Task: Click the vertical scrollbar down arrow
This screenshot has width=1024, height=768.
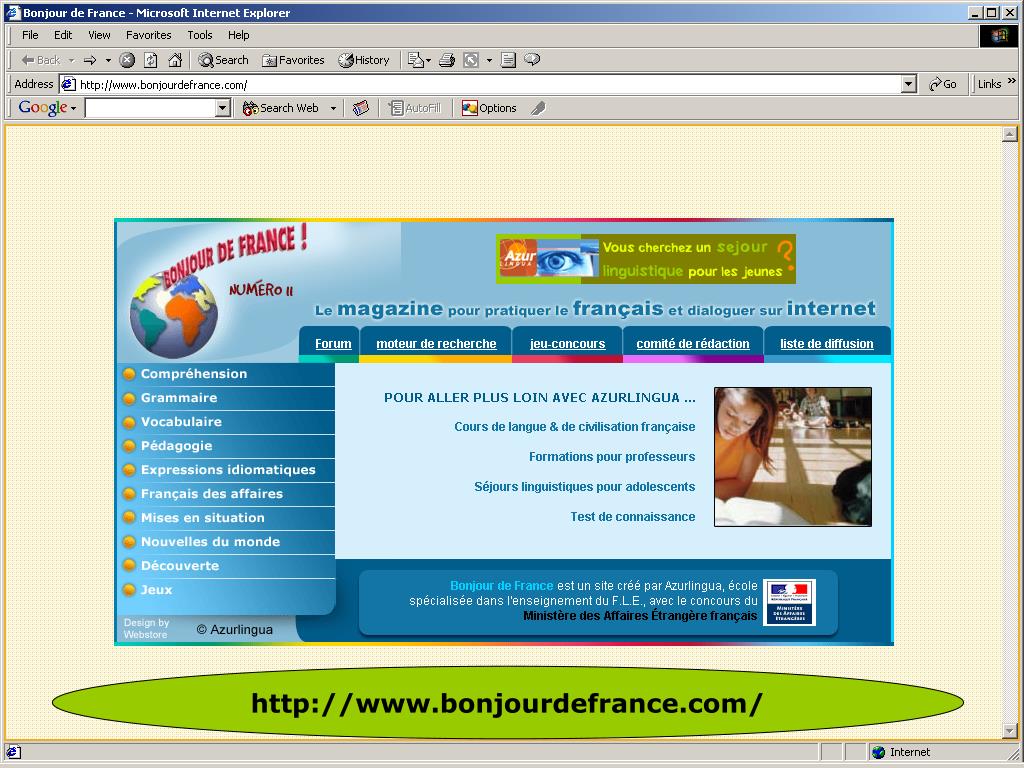Action: pyautogui.click(x=1010, y=731)
